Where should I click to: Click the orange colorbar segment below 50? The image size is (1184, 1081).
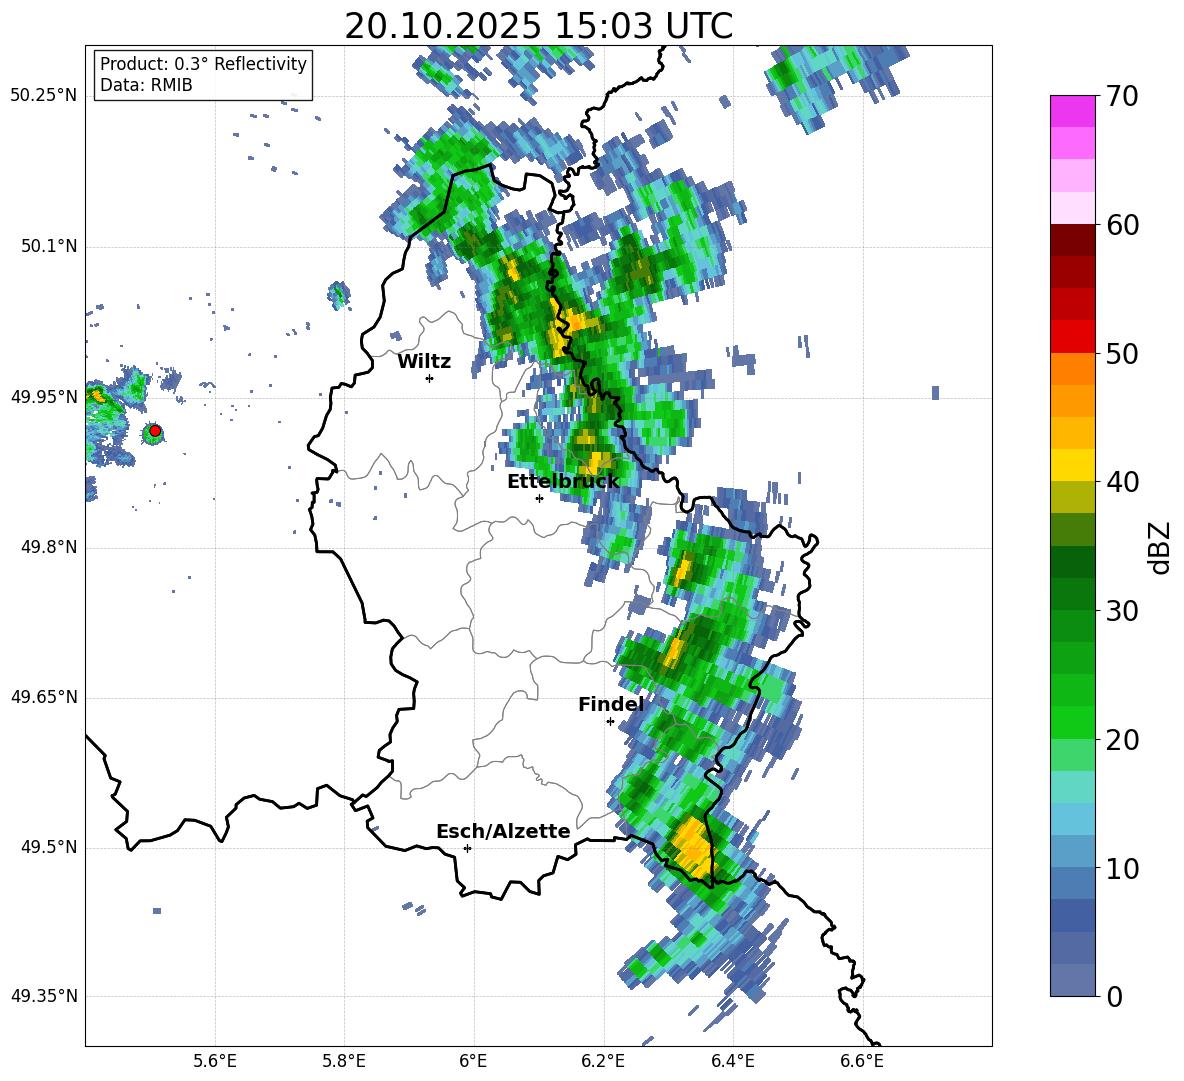pos(1072,369)
